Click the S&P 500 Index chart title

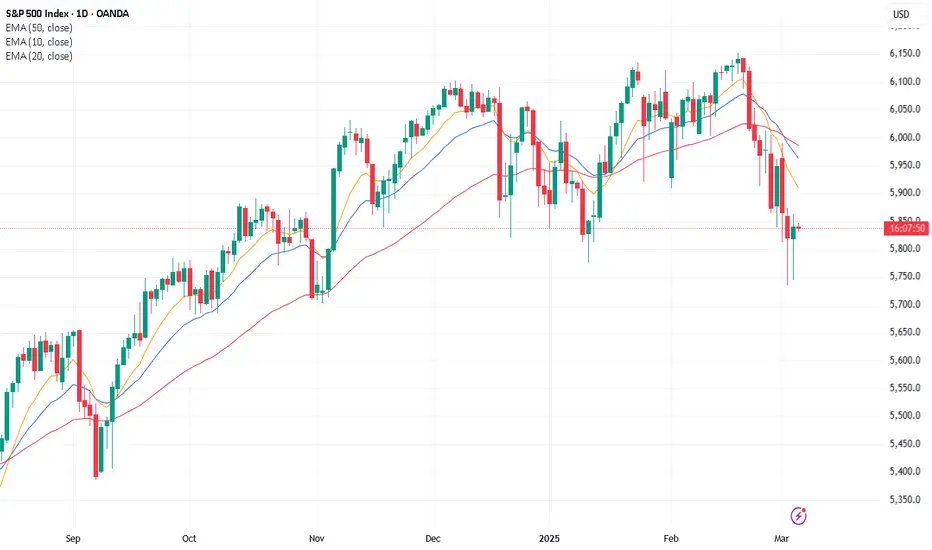(x=67, y=14)
